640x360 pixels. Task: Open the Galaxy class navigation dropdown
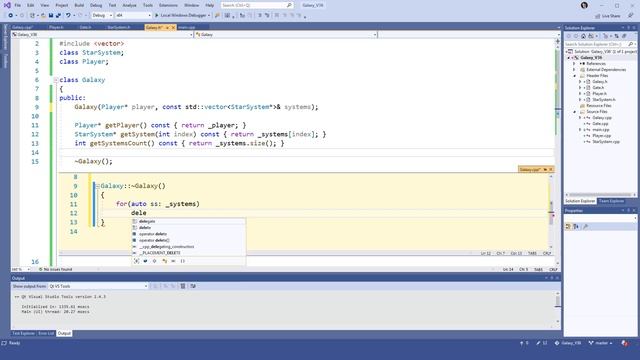(285, 35)
